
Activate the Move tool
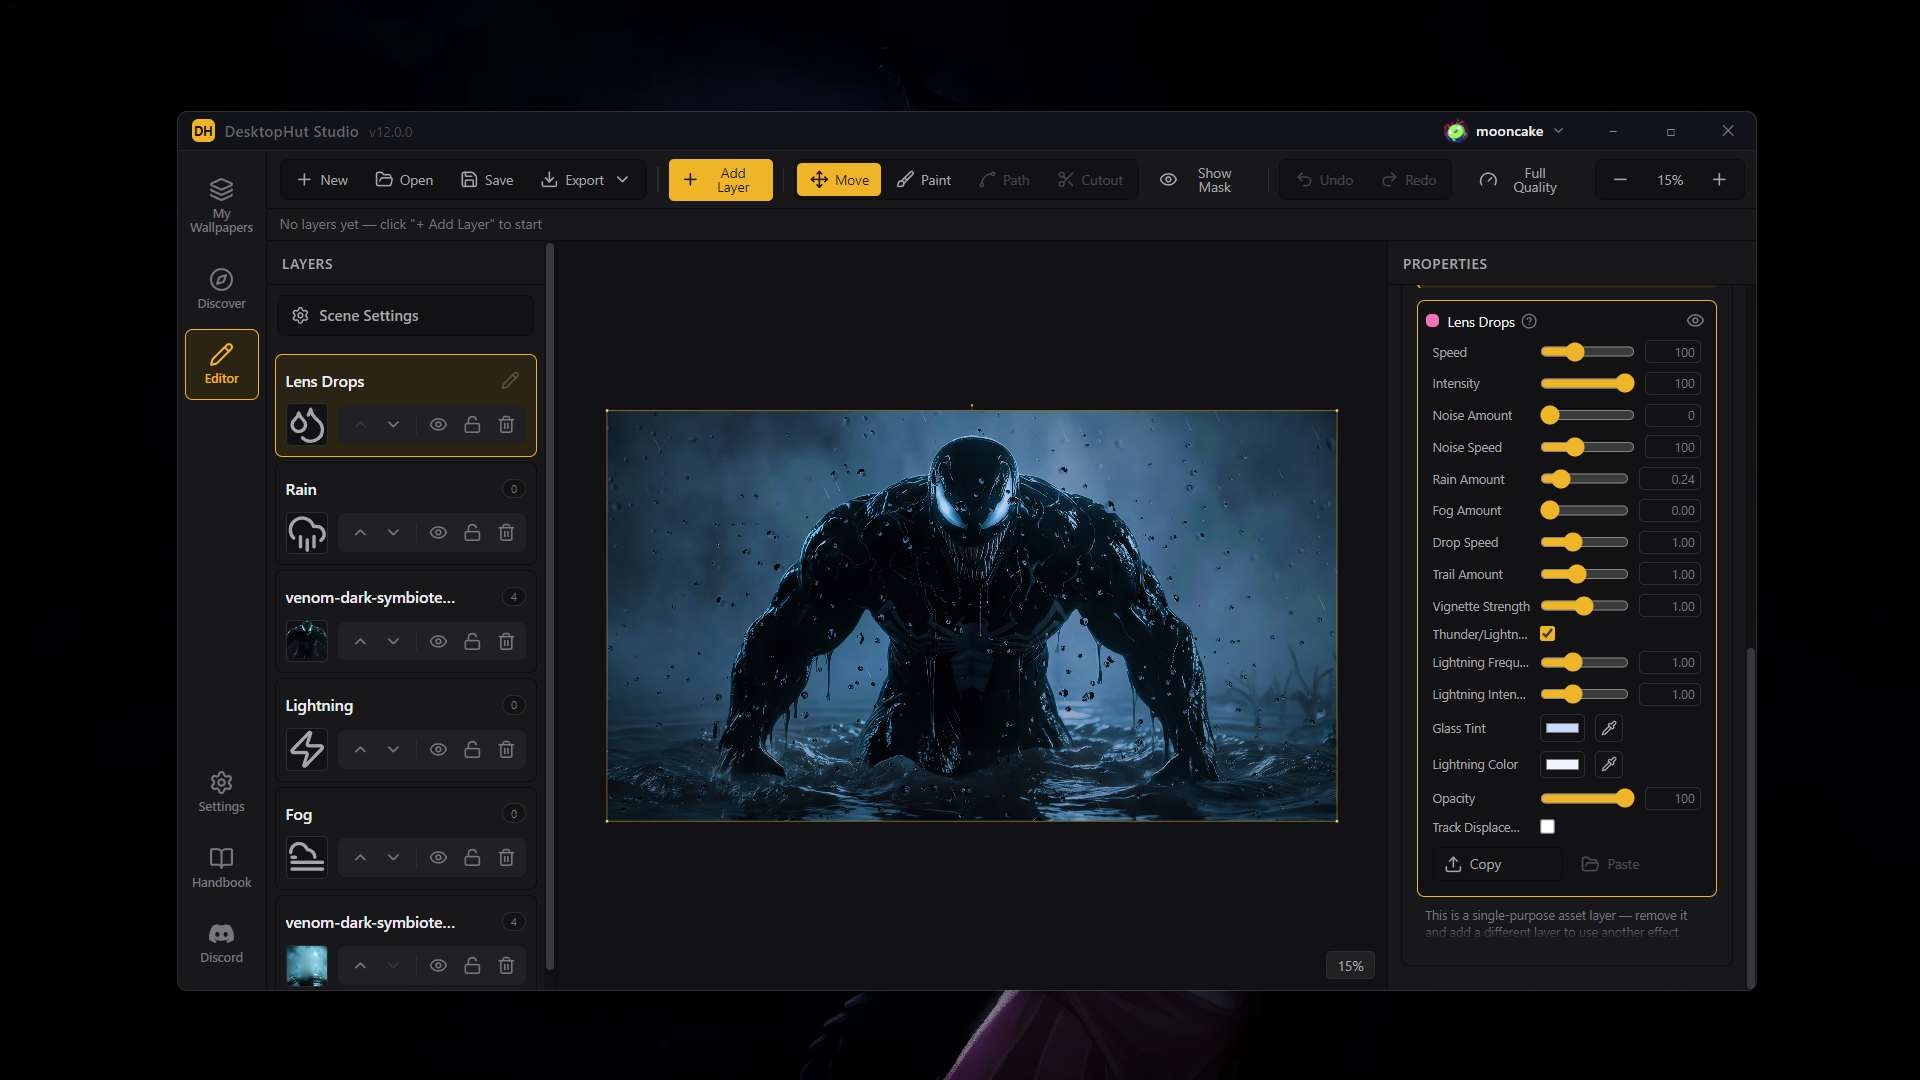click(839, 180)
